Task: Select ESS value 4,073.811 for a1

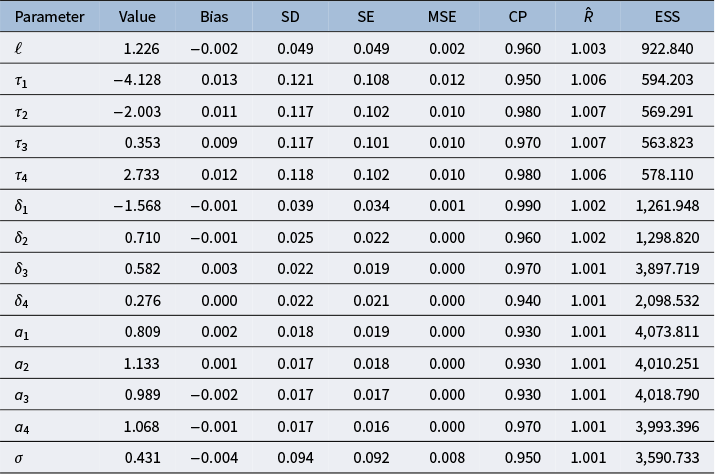Action: (x=667, y=332)
